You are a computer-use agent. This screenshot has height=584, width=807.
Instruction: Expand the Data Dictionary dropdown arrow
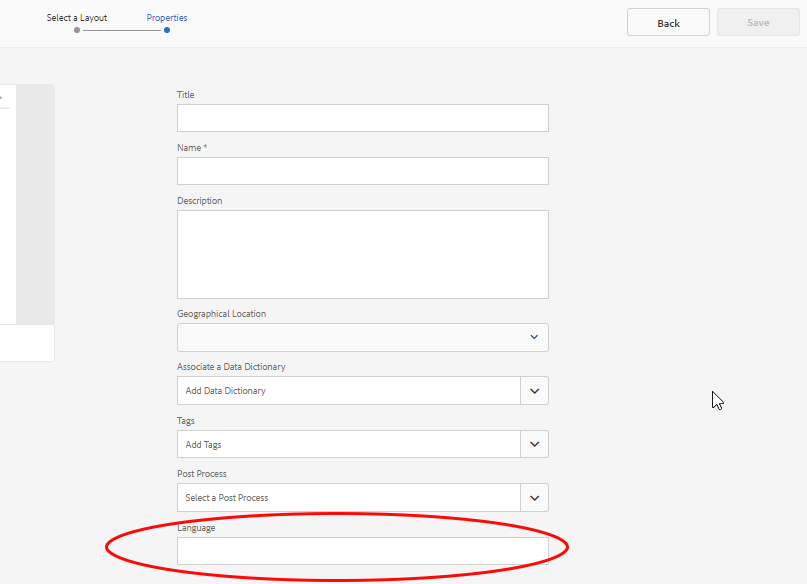534,391
